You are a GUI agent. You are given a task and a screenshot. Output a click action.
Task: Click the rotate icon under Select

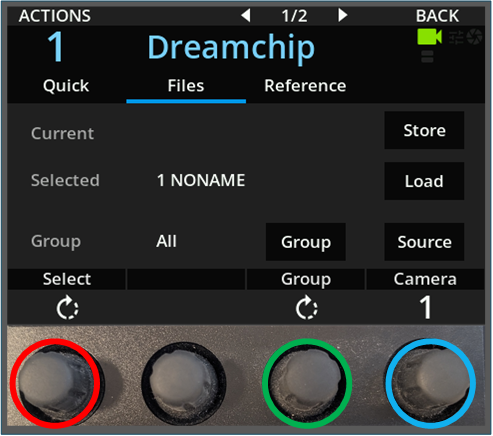67,307
